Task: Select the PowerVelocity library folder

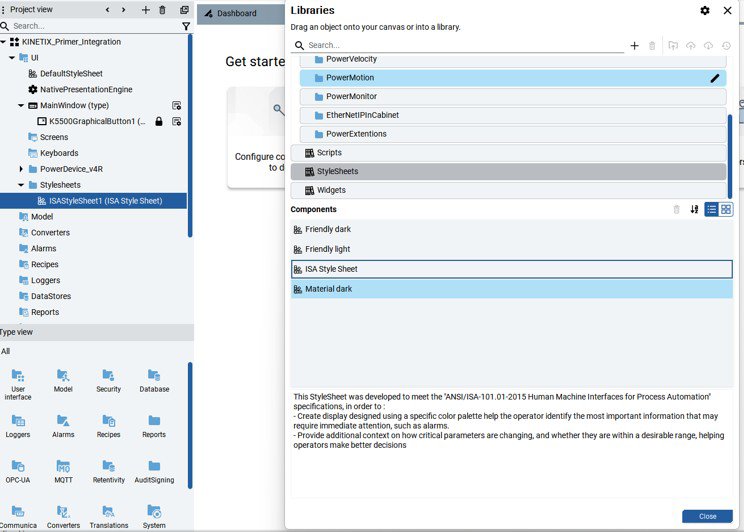Action: point(513,60)
